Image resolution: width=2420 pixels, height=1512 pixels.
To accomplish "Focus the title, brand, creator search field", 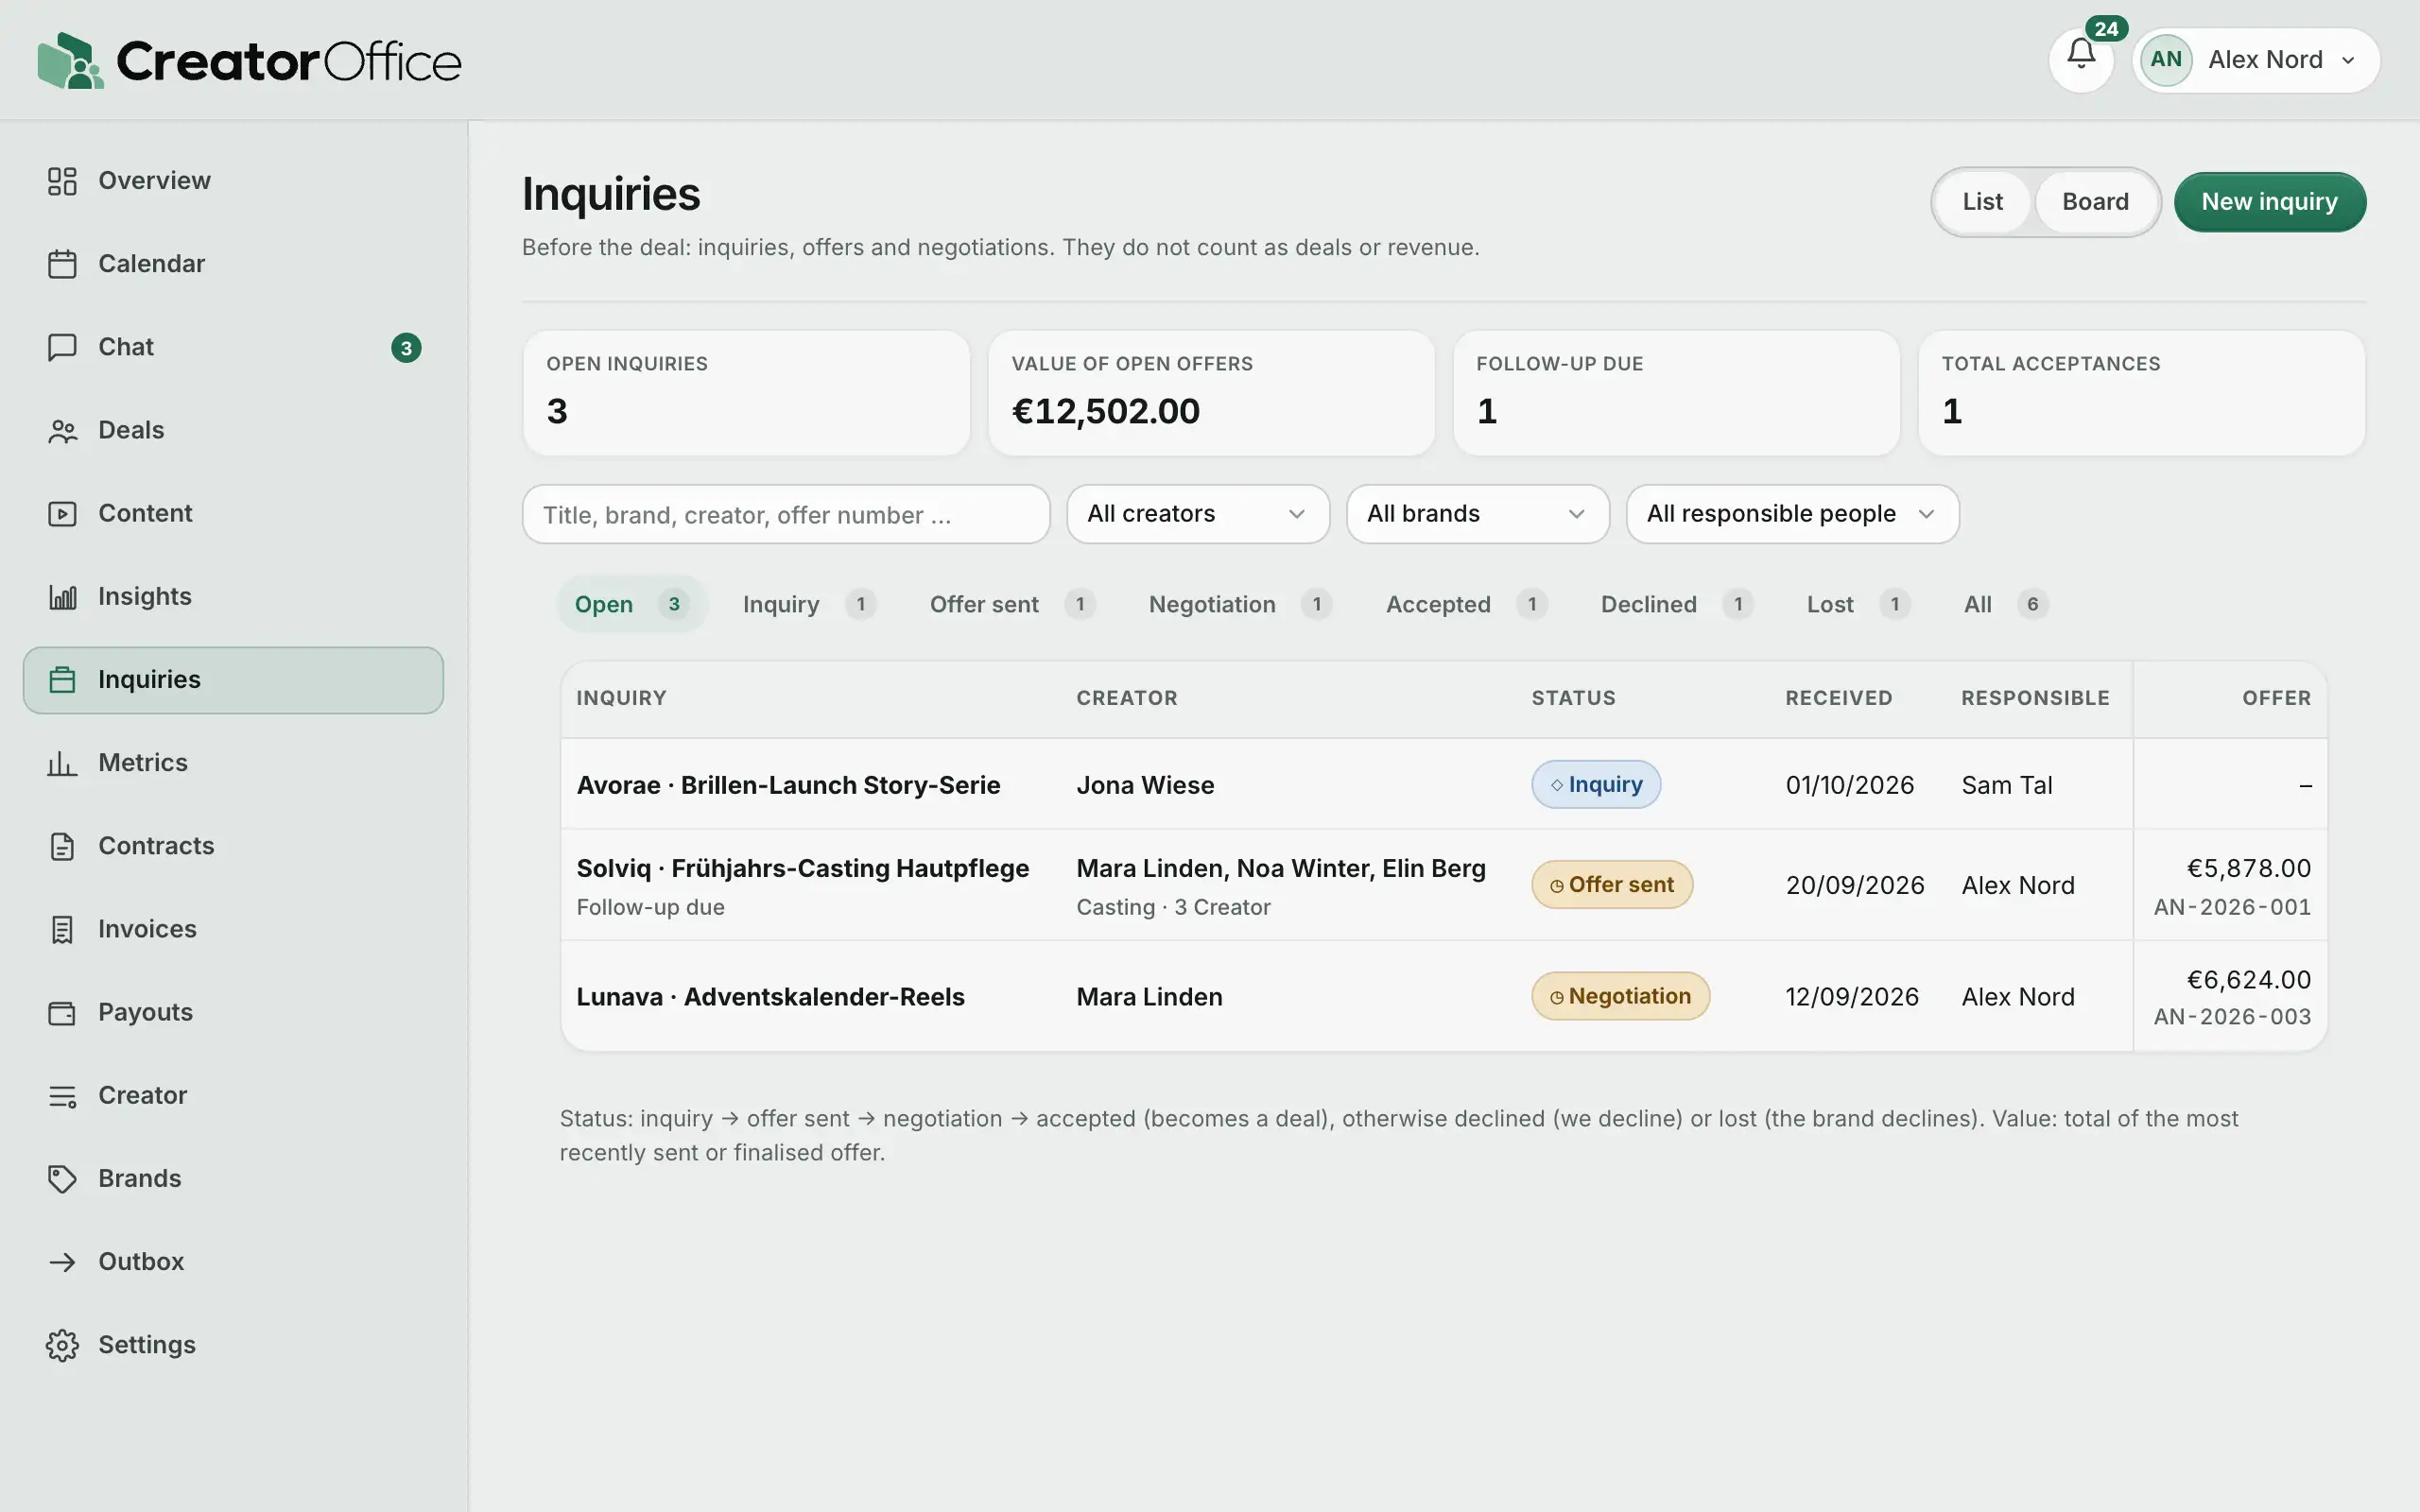I will coord(786,514).
